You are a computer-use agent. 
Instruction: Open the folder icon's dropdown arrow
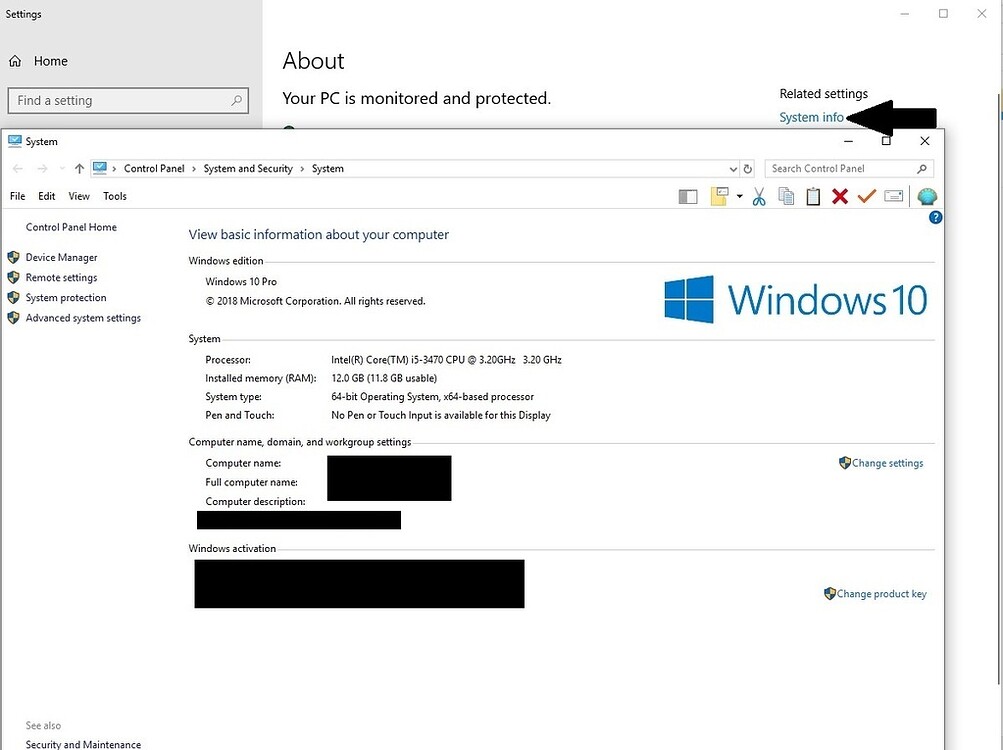[x=739, y=196]
